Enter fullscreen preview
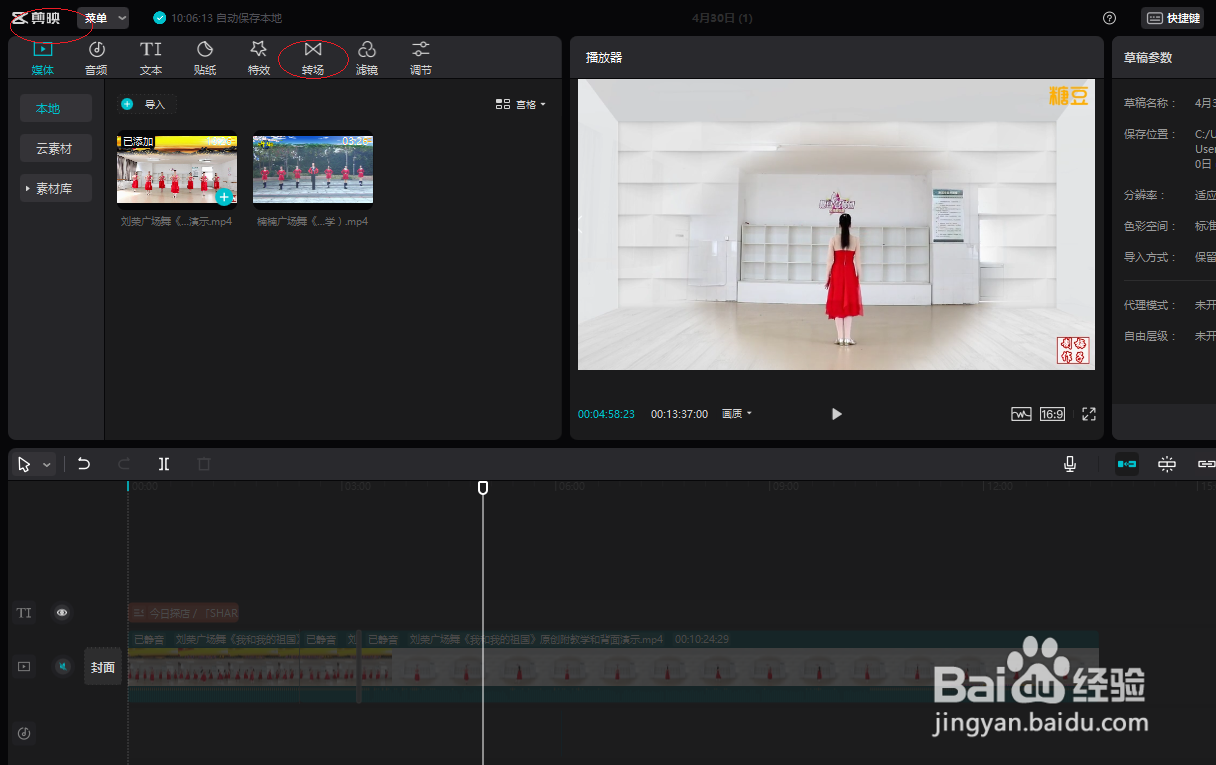Viewport: 1216px width, 765px height. click(1089, 414)
